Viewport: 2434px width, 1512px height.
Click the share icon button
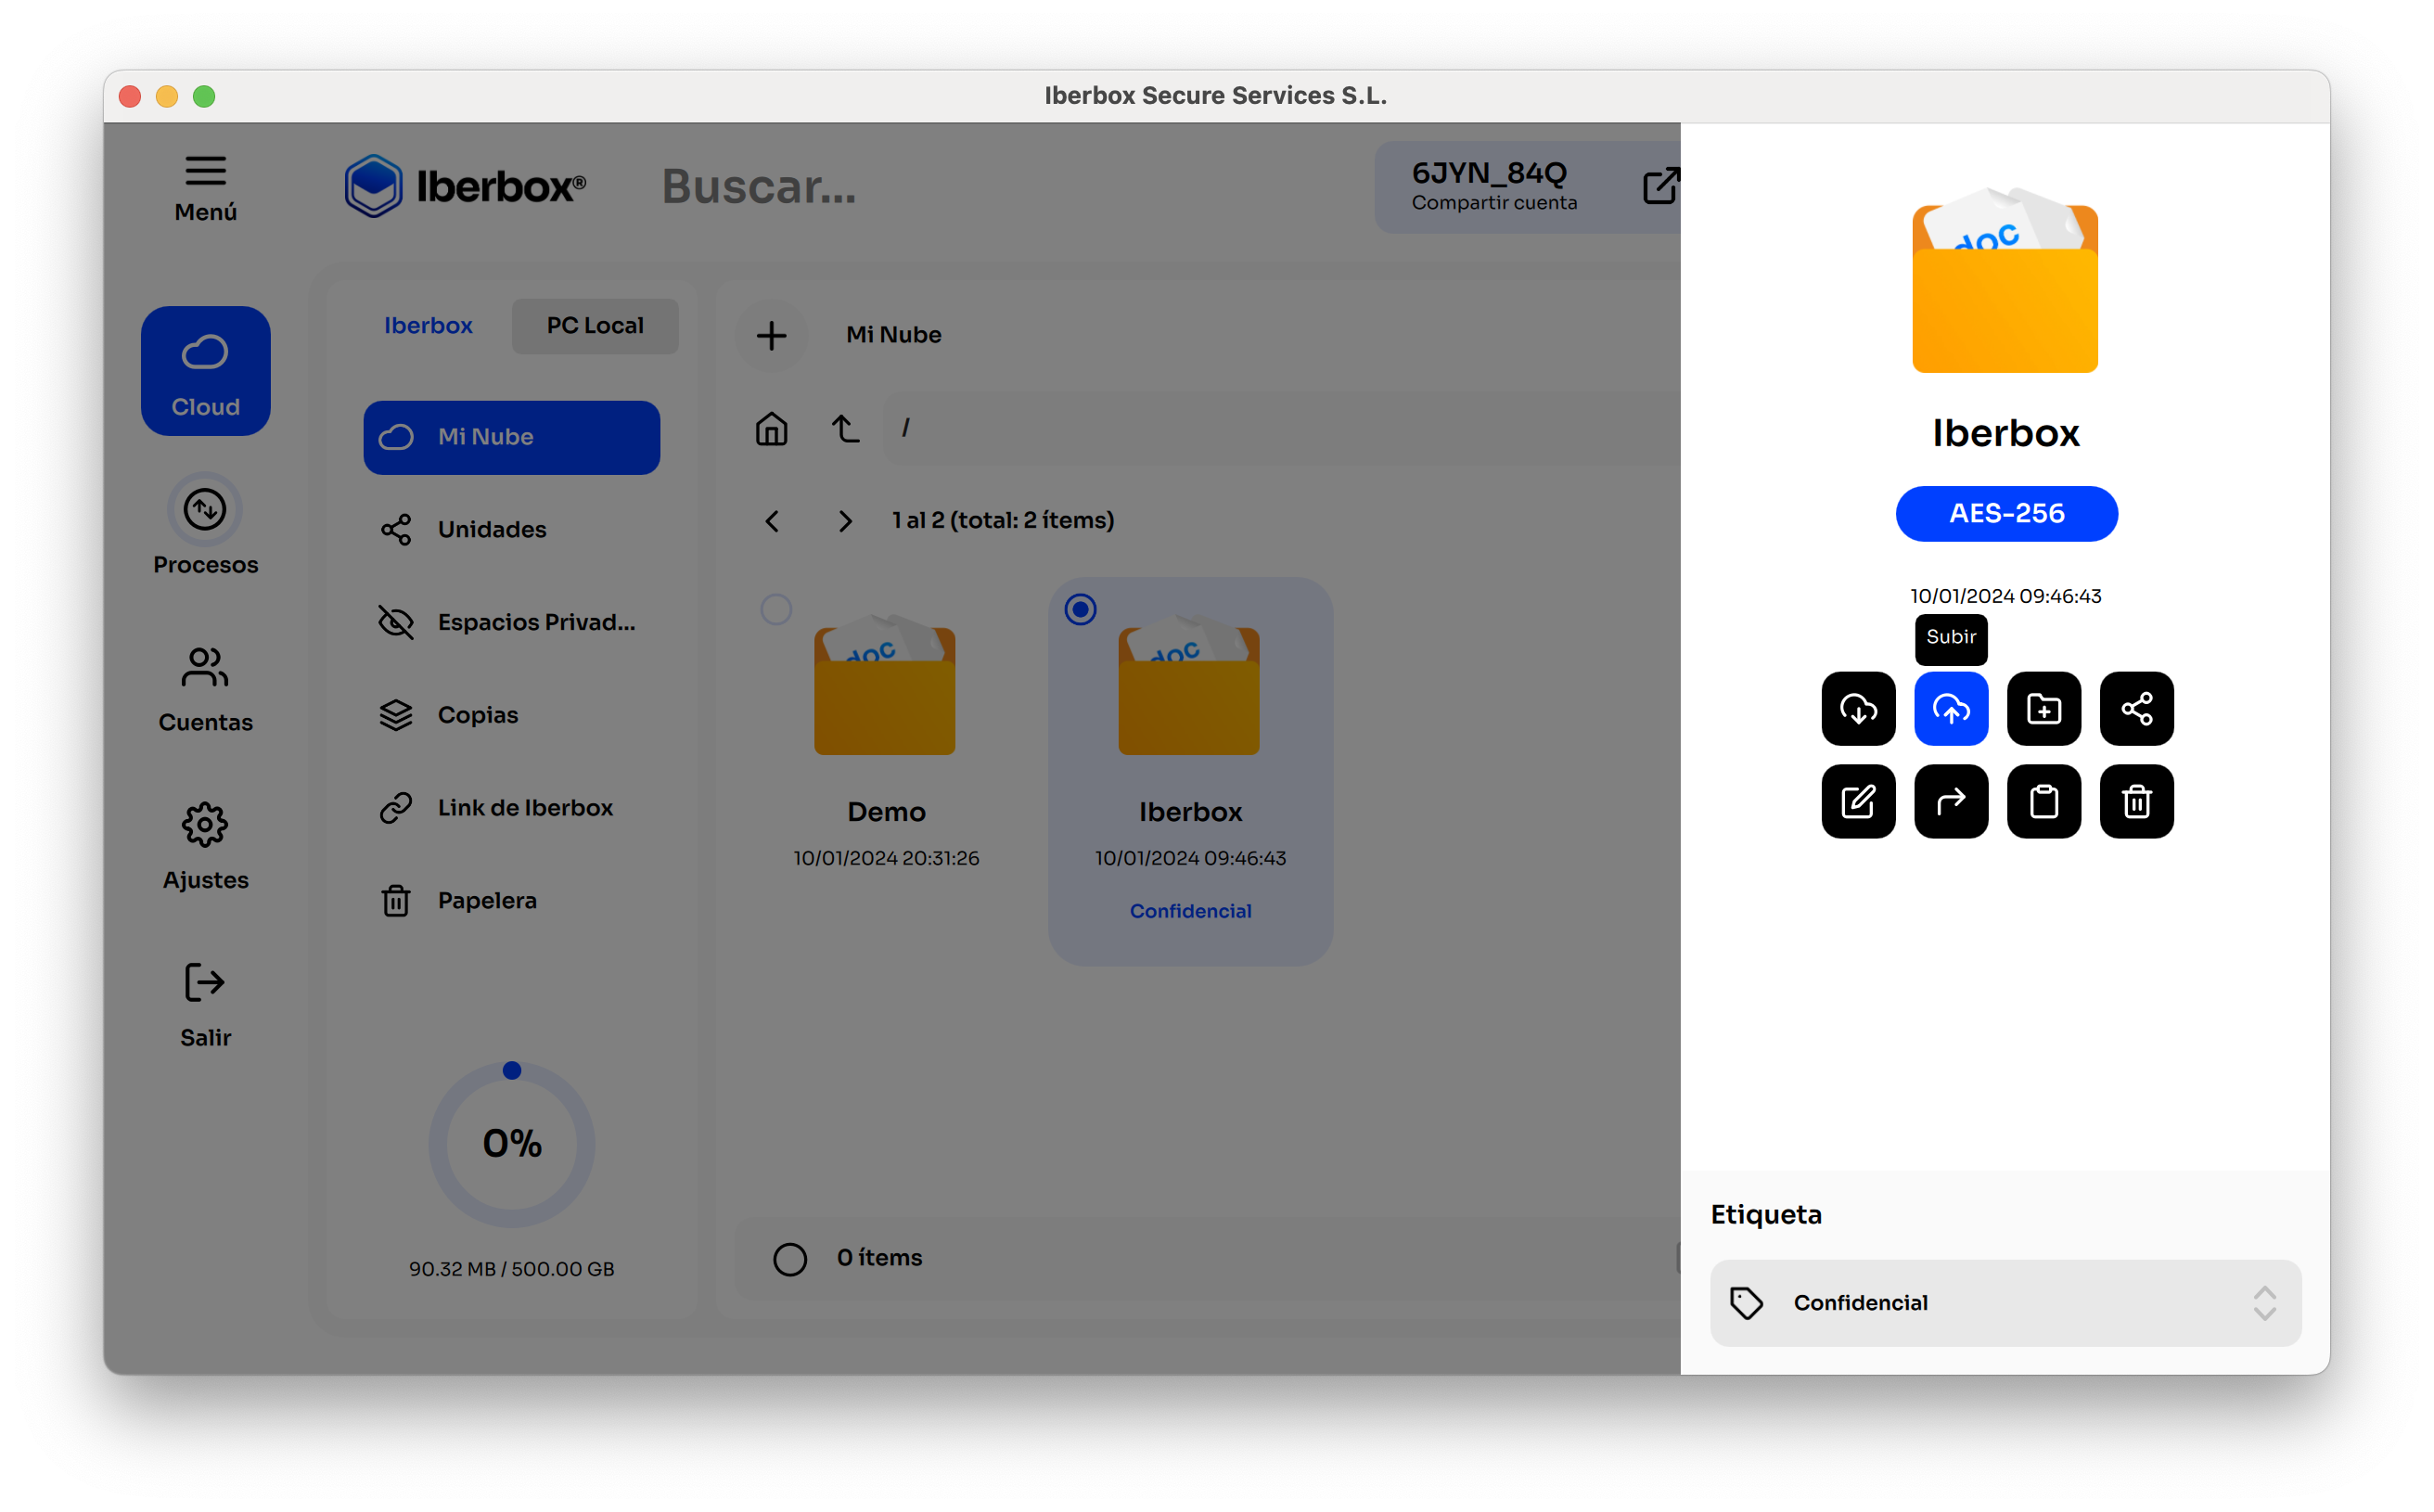2136,709
